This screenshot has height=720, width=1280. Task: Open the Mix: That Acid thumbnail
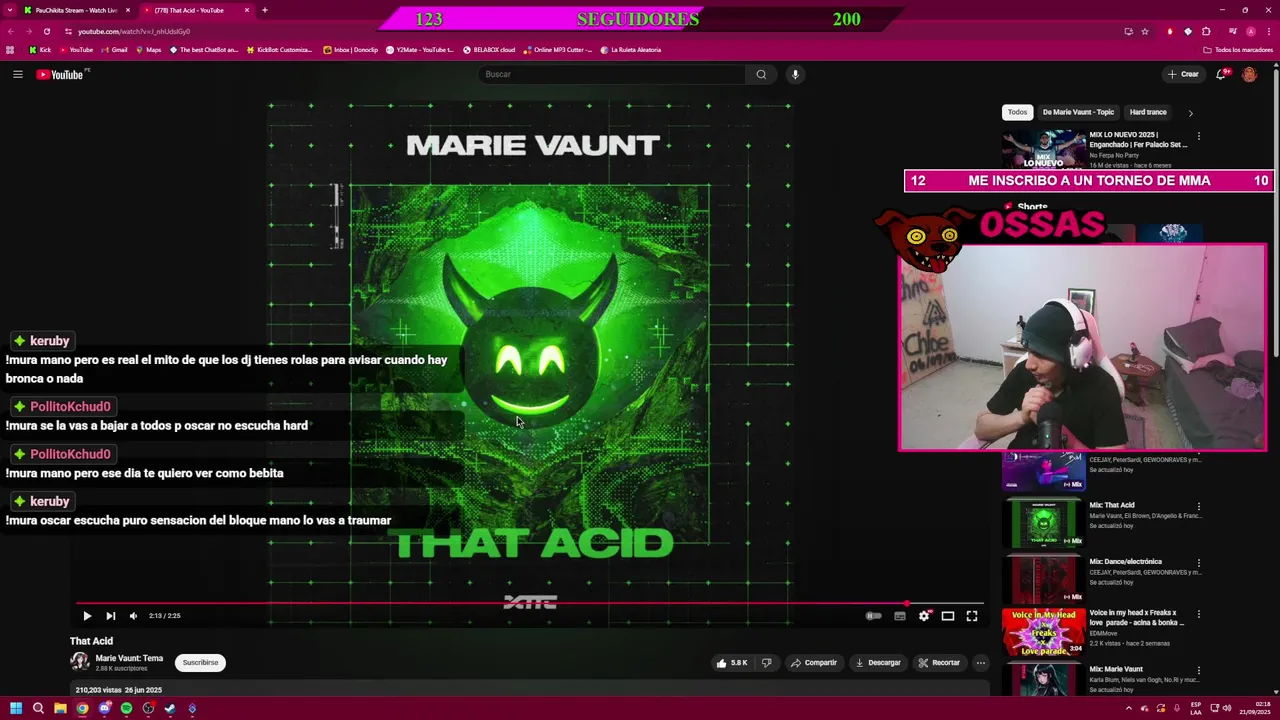tap(1044, 523)
